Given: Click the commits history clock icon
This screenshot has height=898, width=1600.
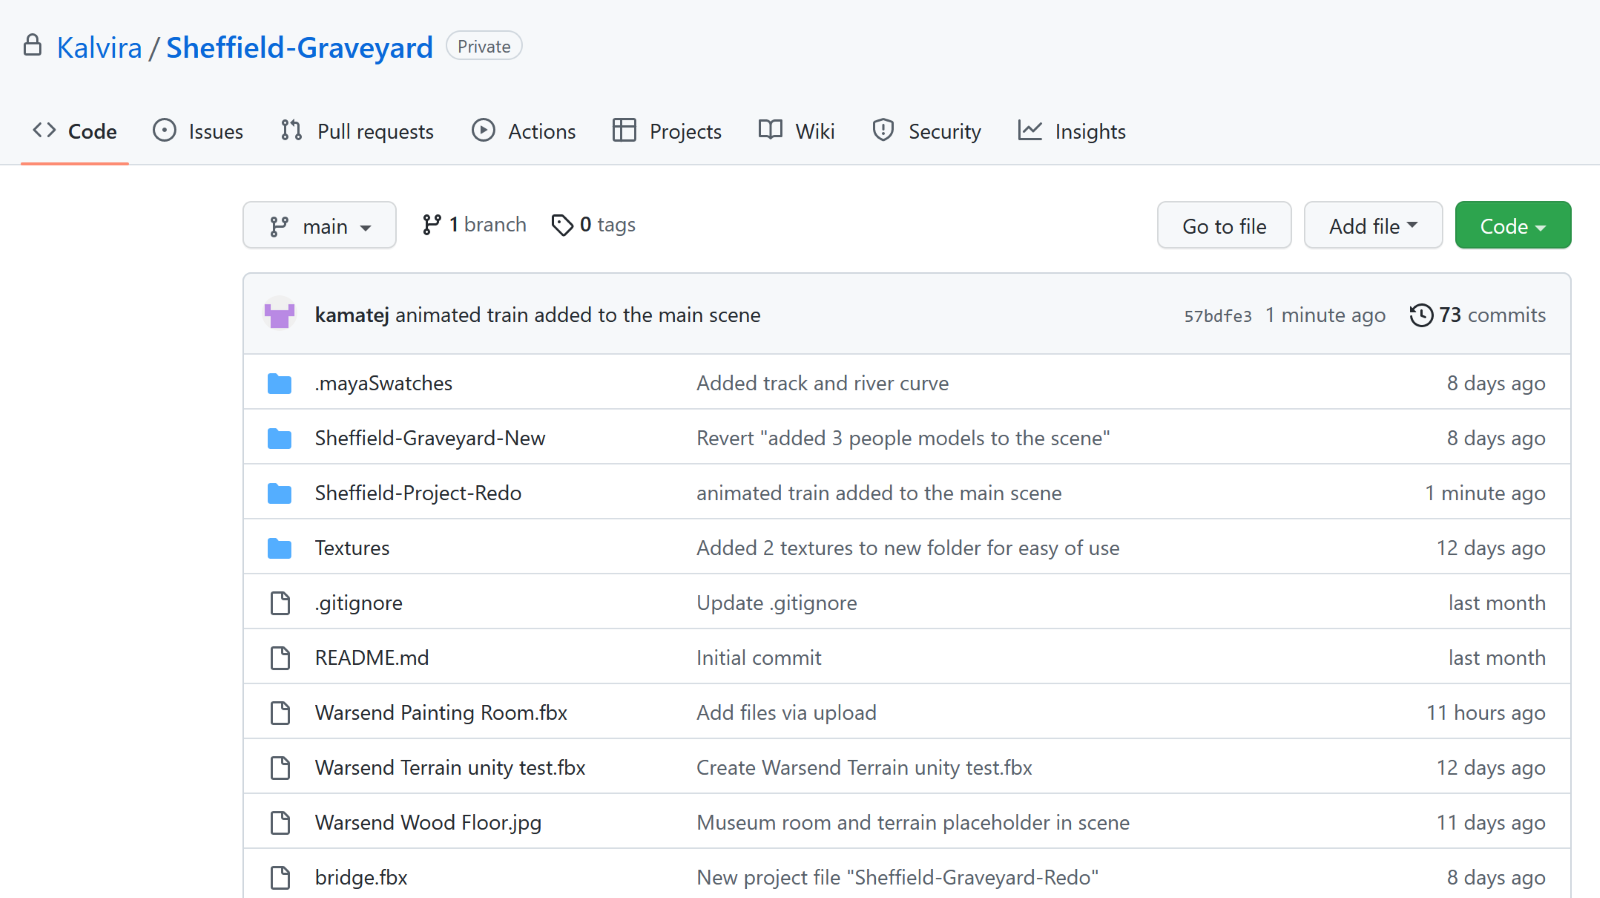Looking at the screenshot, I should tap(1421, 315).
